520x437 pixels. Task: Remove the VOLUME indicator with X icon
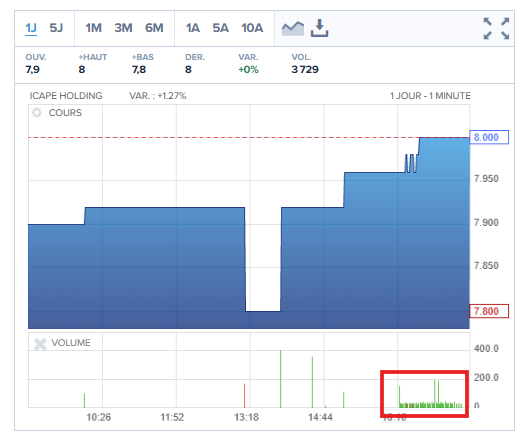40,344
